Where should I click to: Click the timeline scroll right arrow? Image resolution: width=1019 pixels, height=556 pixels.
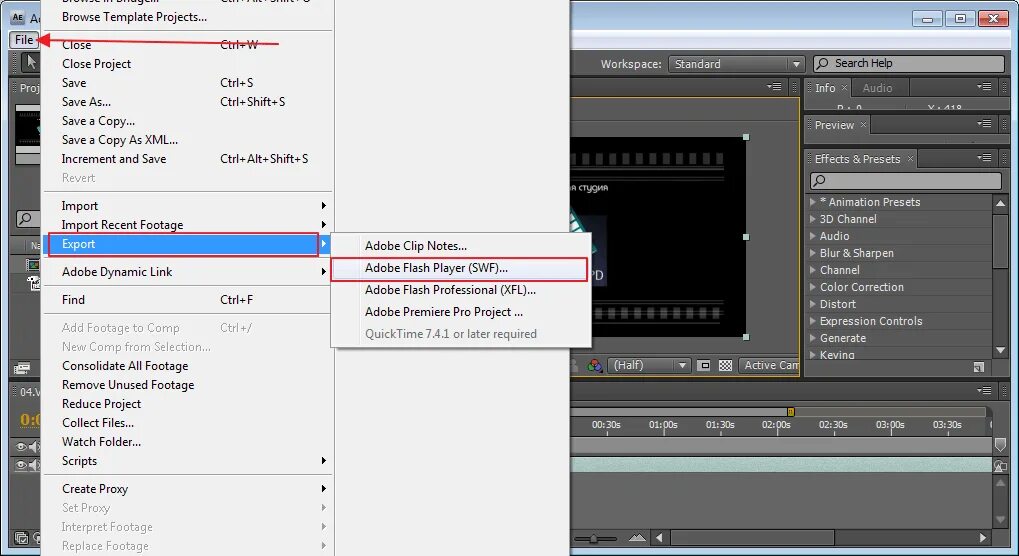[983, 538]
